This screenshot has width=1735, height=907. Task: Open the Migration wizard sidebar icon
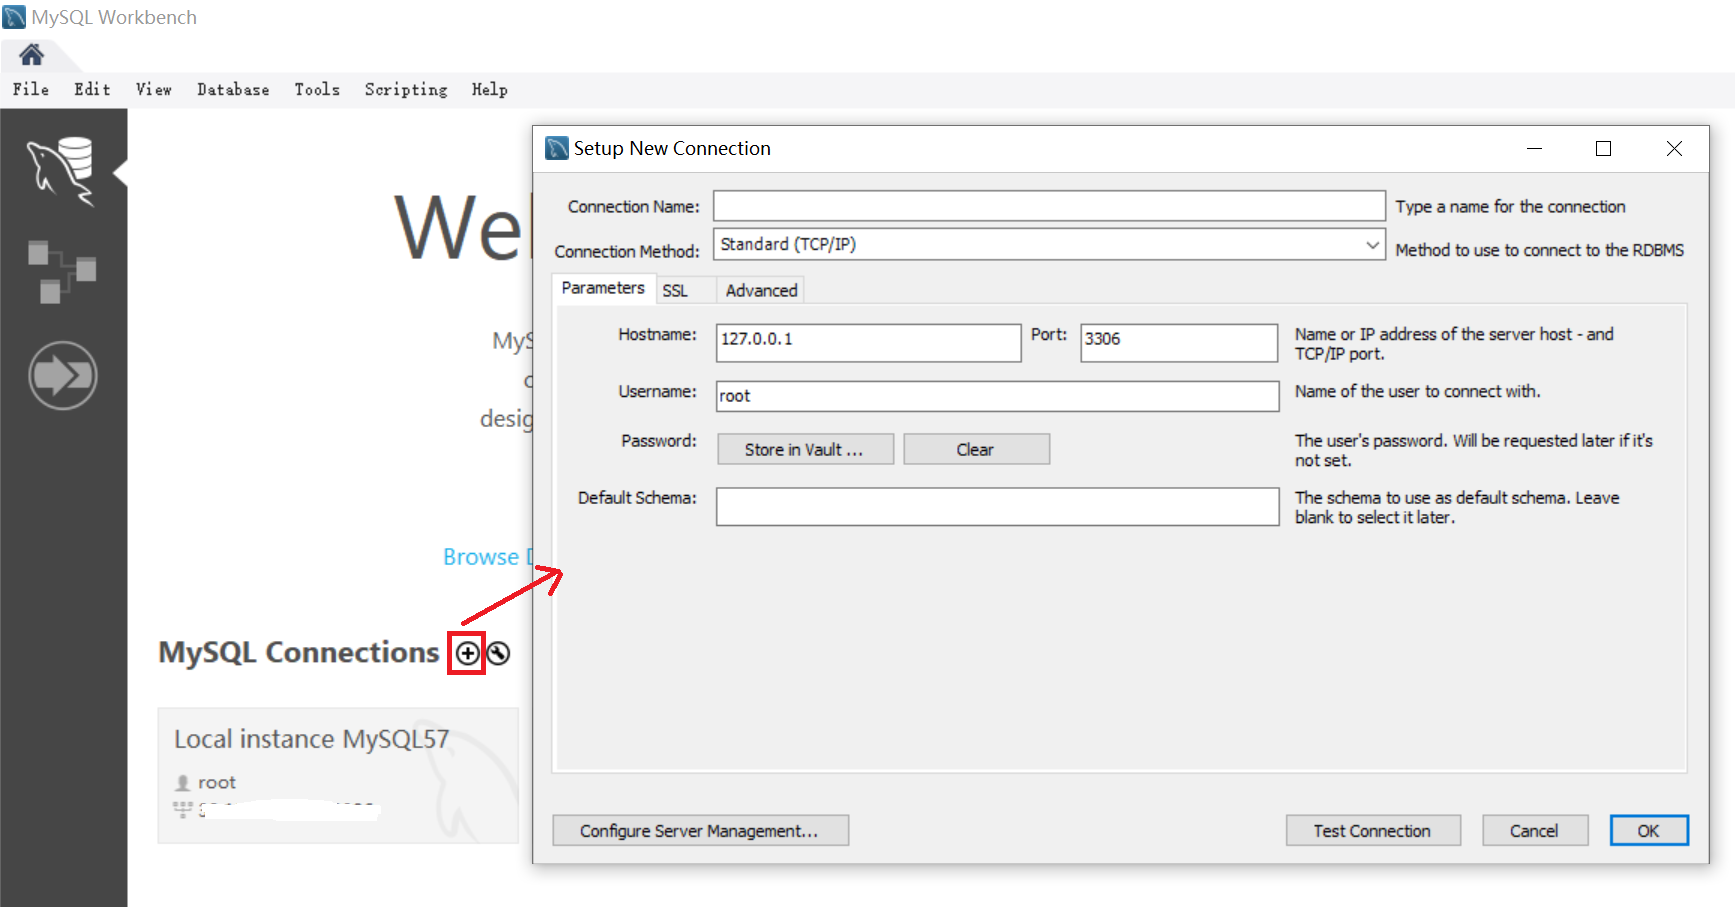62,376
